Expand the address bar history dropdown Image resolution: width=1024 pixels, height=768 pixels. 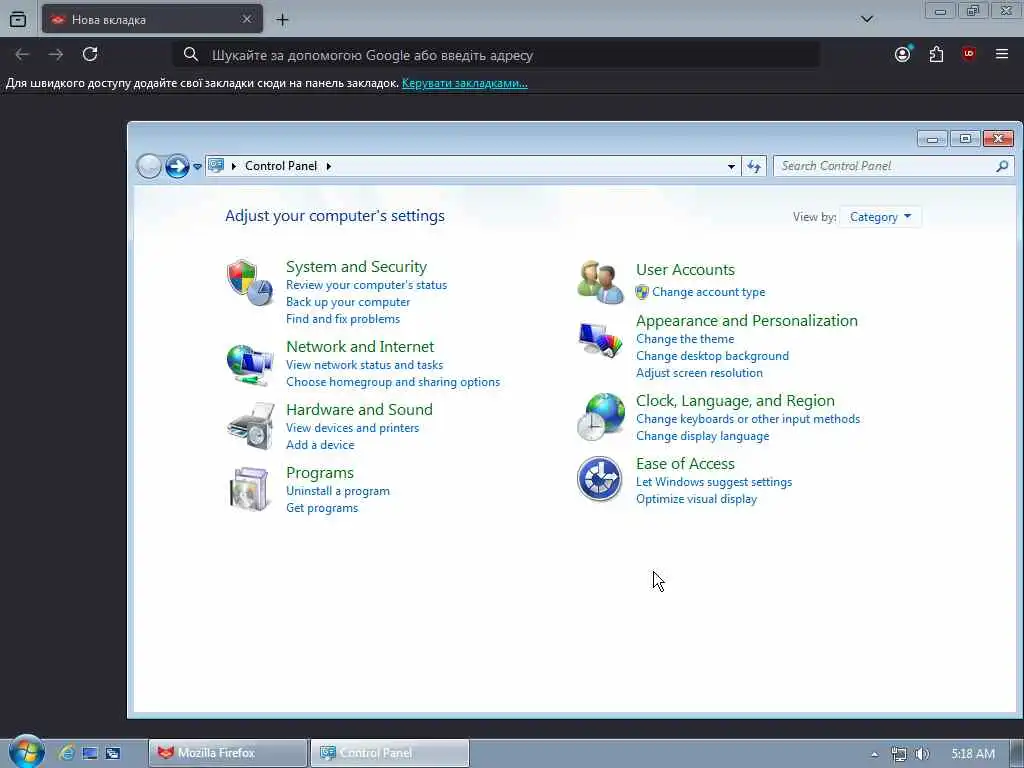731,166
